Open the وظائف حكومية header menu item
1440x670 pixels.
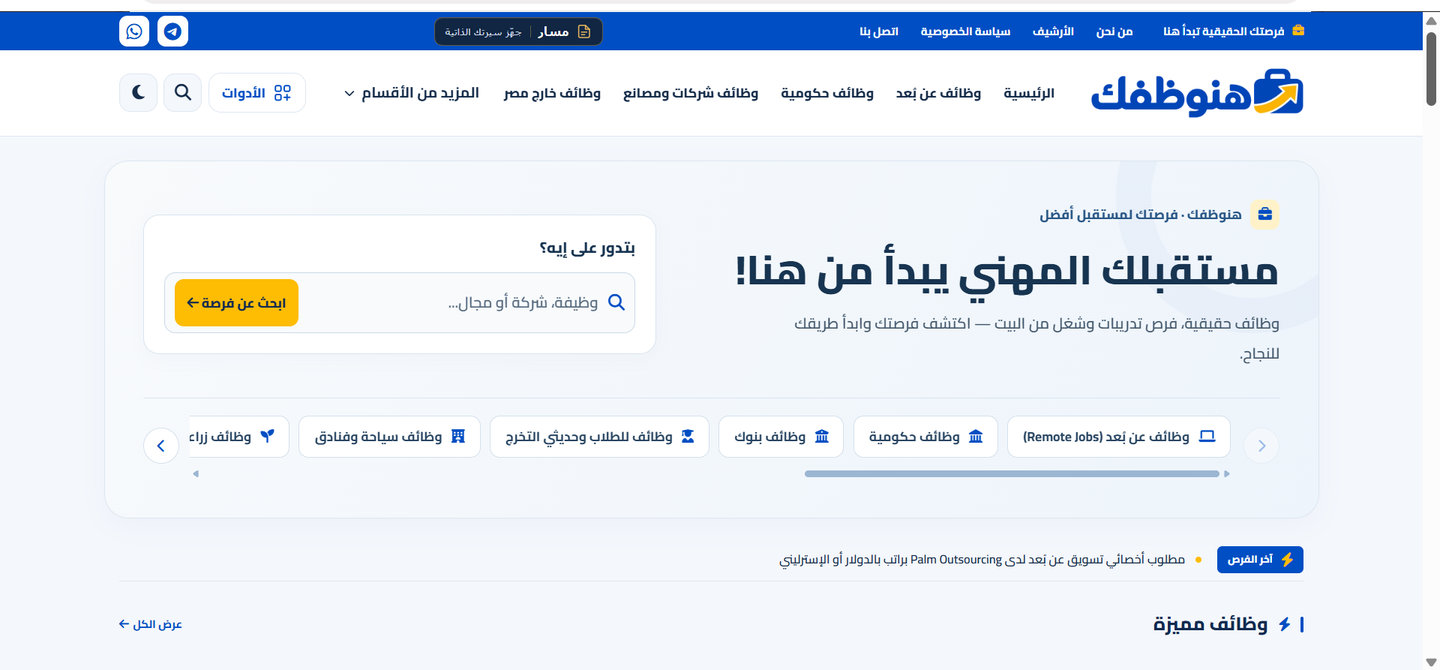(x=827, y=93)
